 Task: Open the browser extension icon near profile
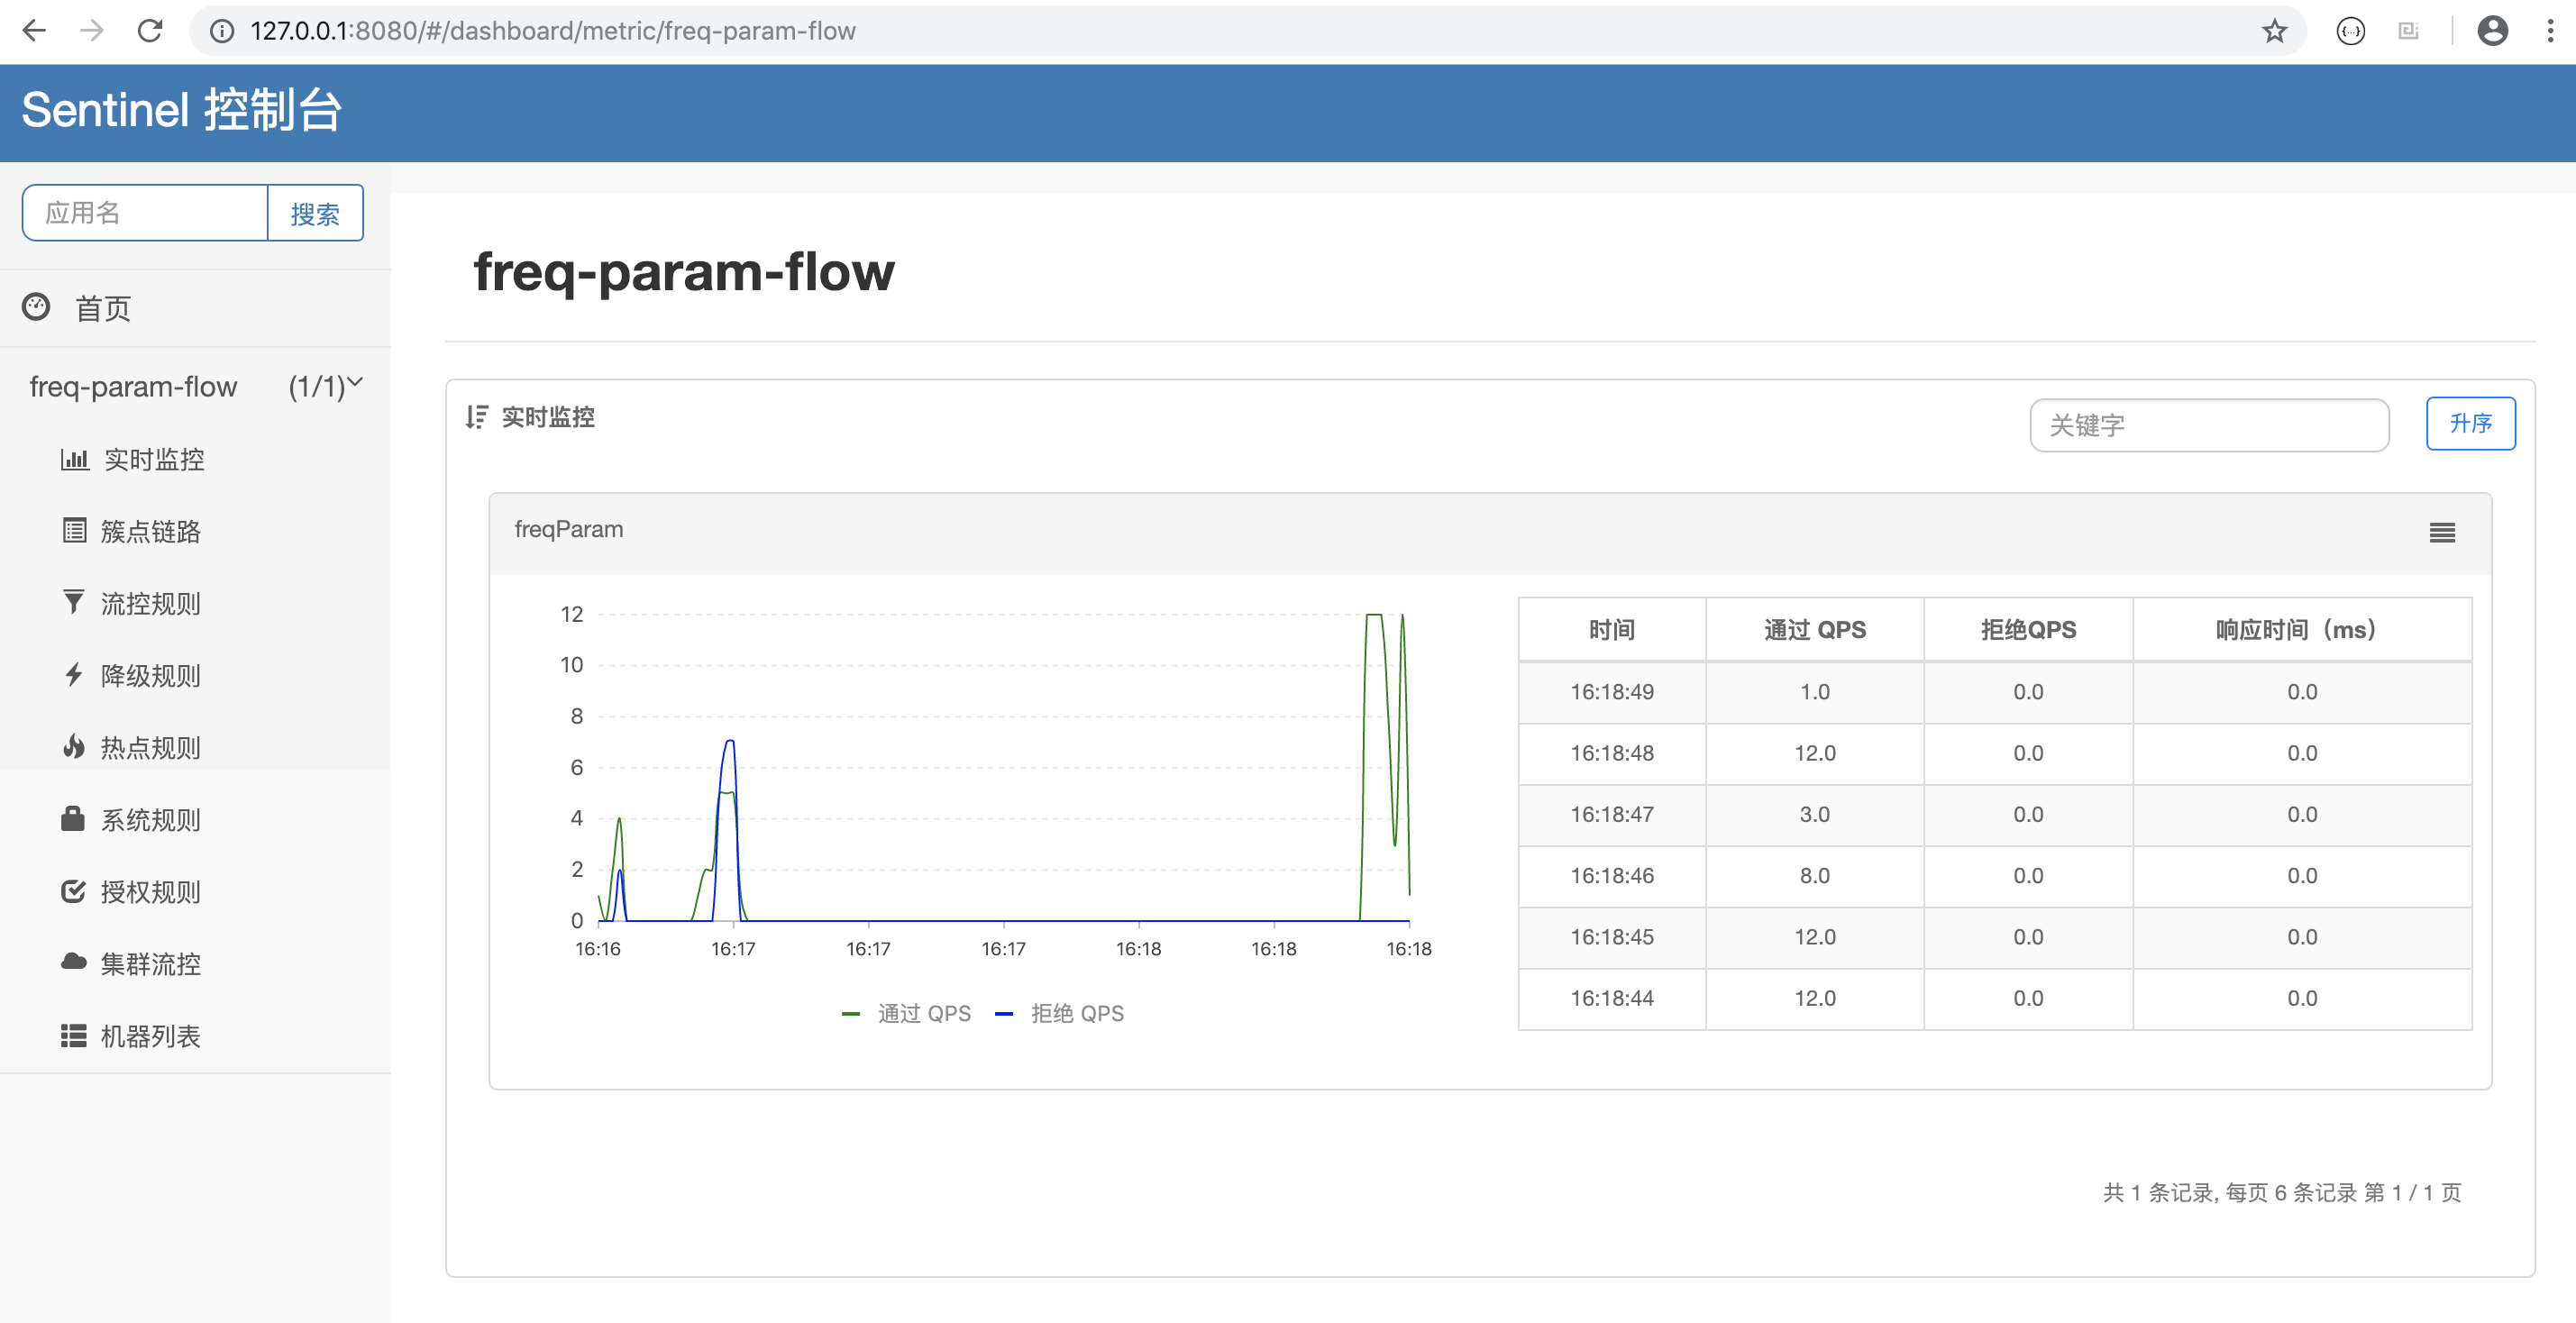(x=2350, y=31)
